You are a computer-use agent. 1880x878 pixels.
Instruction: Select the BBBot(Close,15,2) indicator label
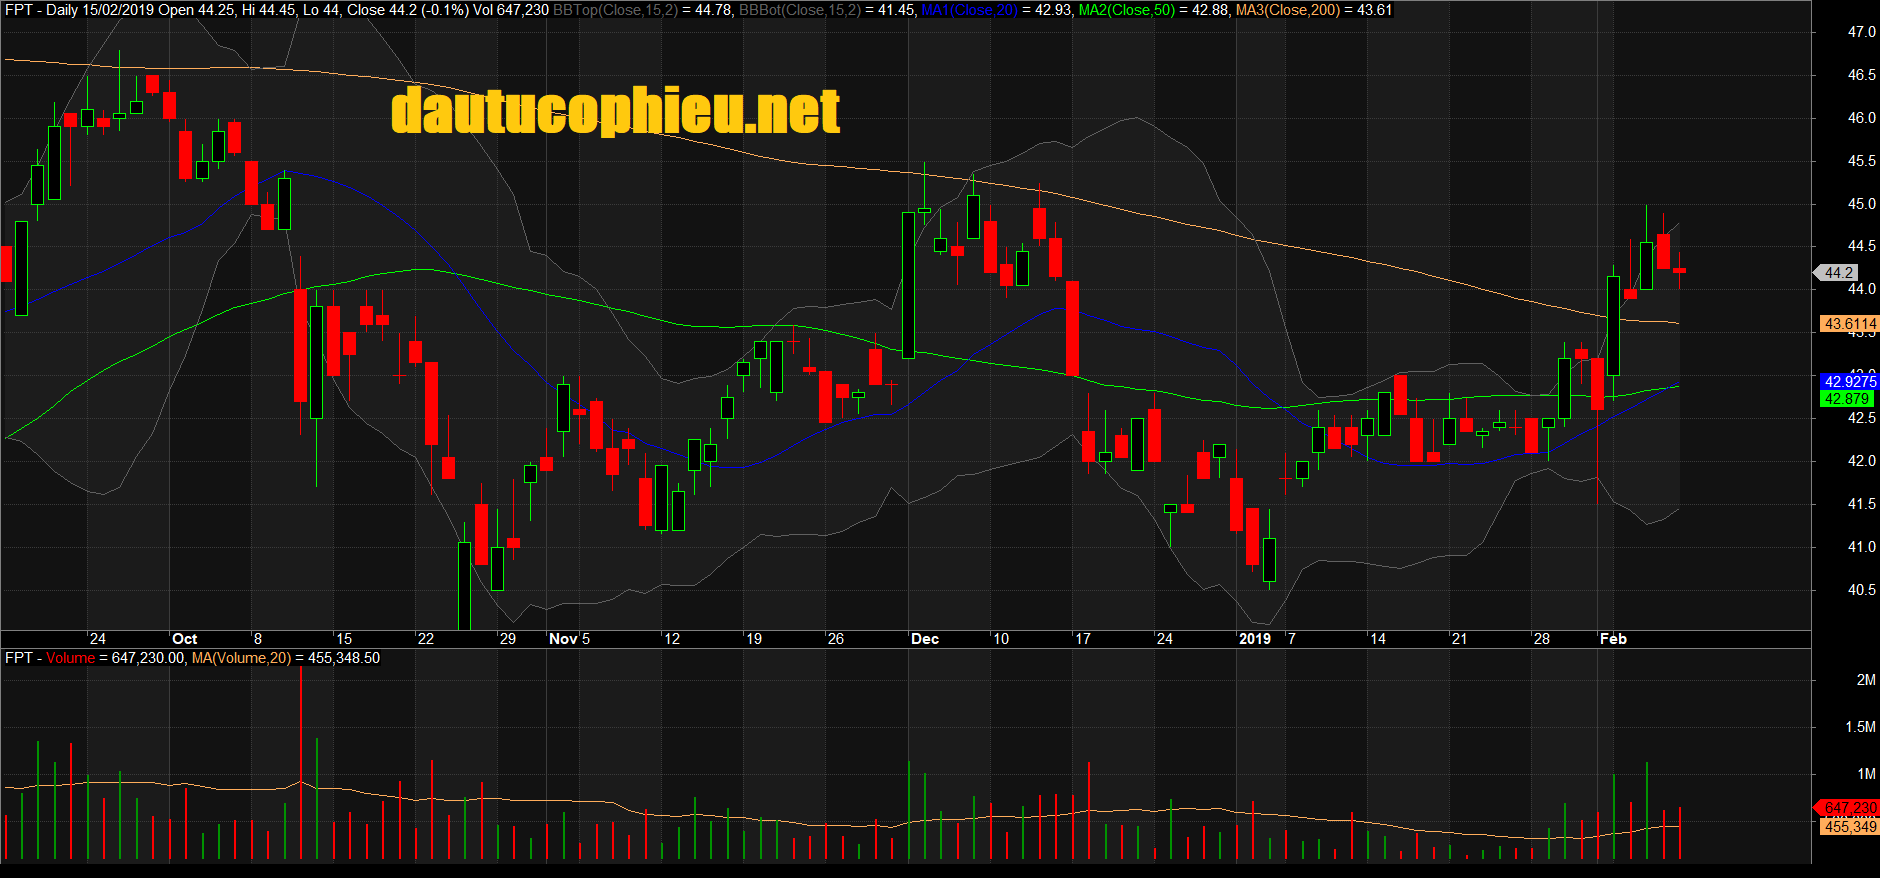tap(799, 10)
